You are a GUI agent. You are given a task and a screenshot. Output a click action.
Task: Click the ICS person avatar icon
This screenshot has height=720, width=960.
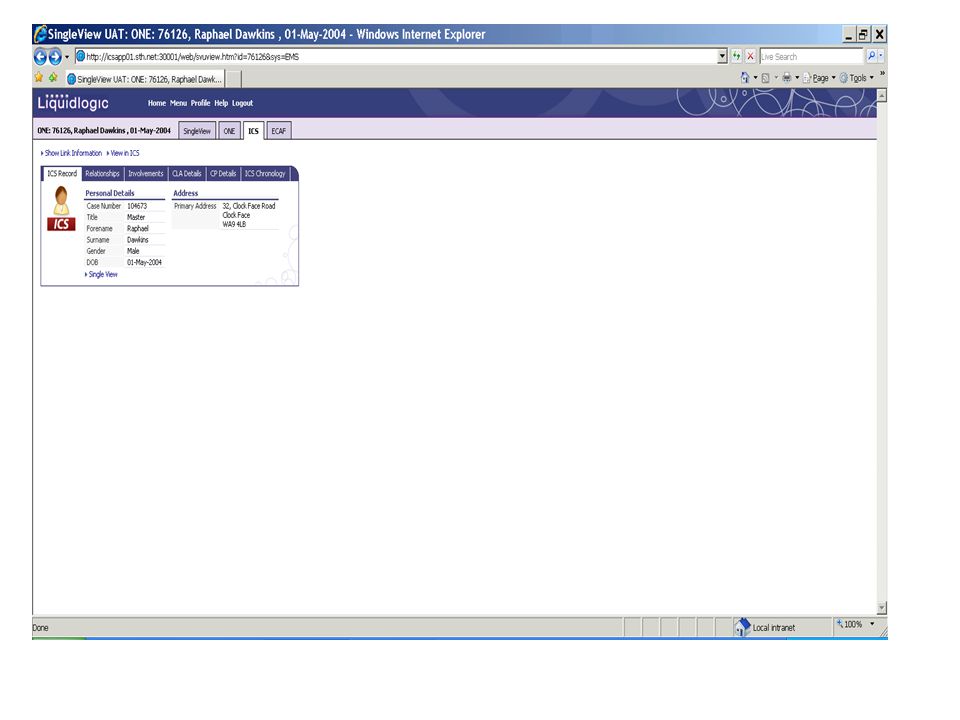(61, 209)
